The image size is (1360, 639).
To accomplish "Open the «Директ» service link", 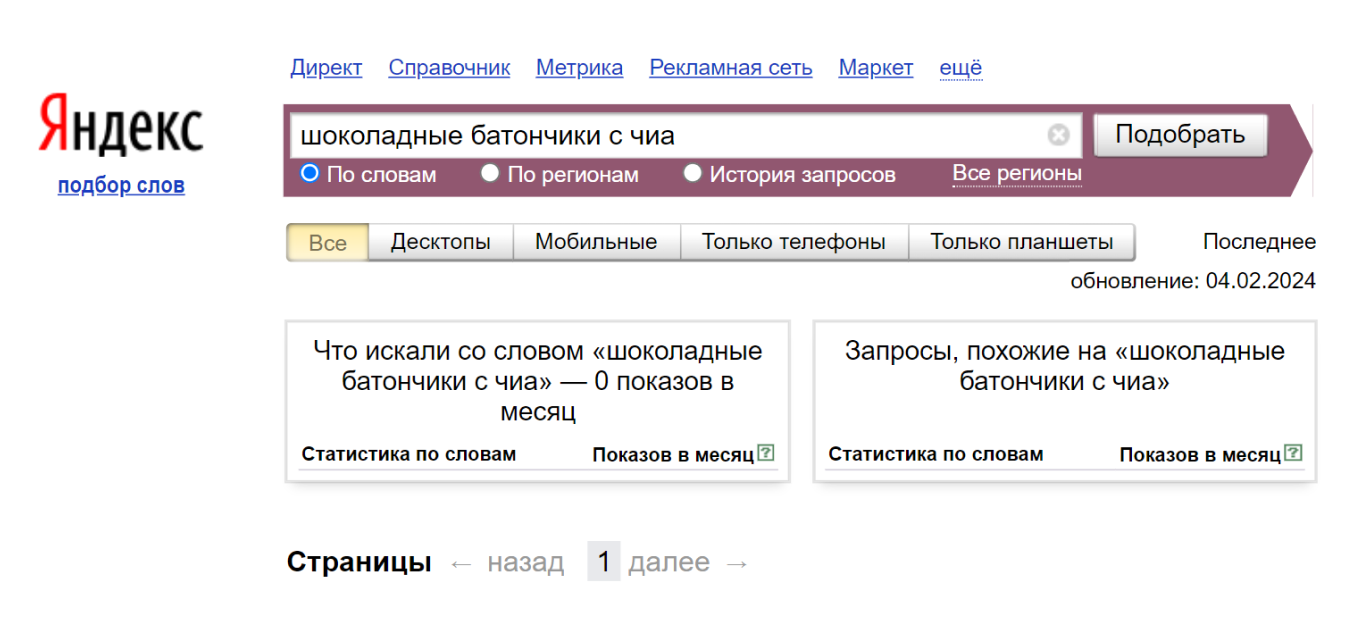I will click(326, 67).
